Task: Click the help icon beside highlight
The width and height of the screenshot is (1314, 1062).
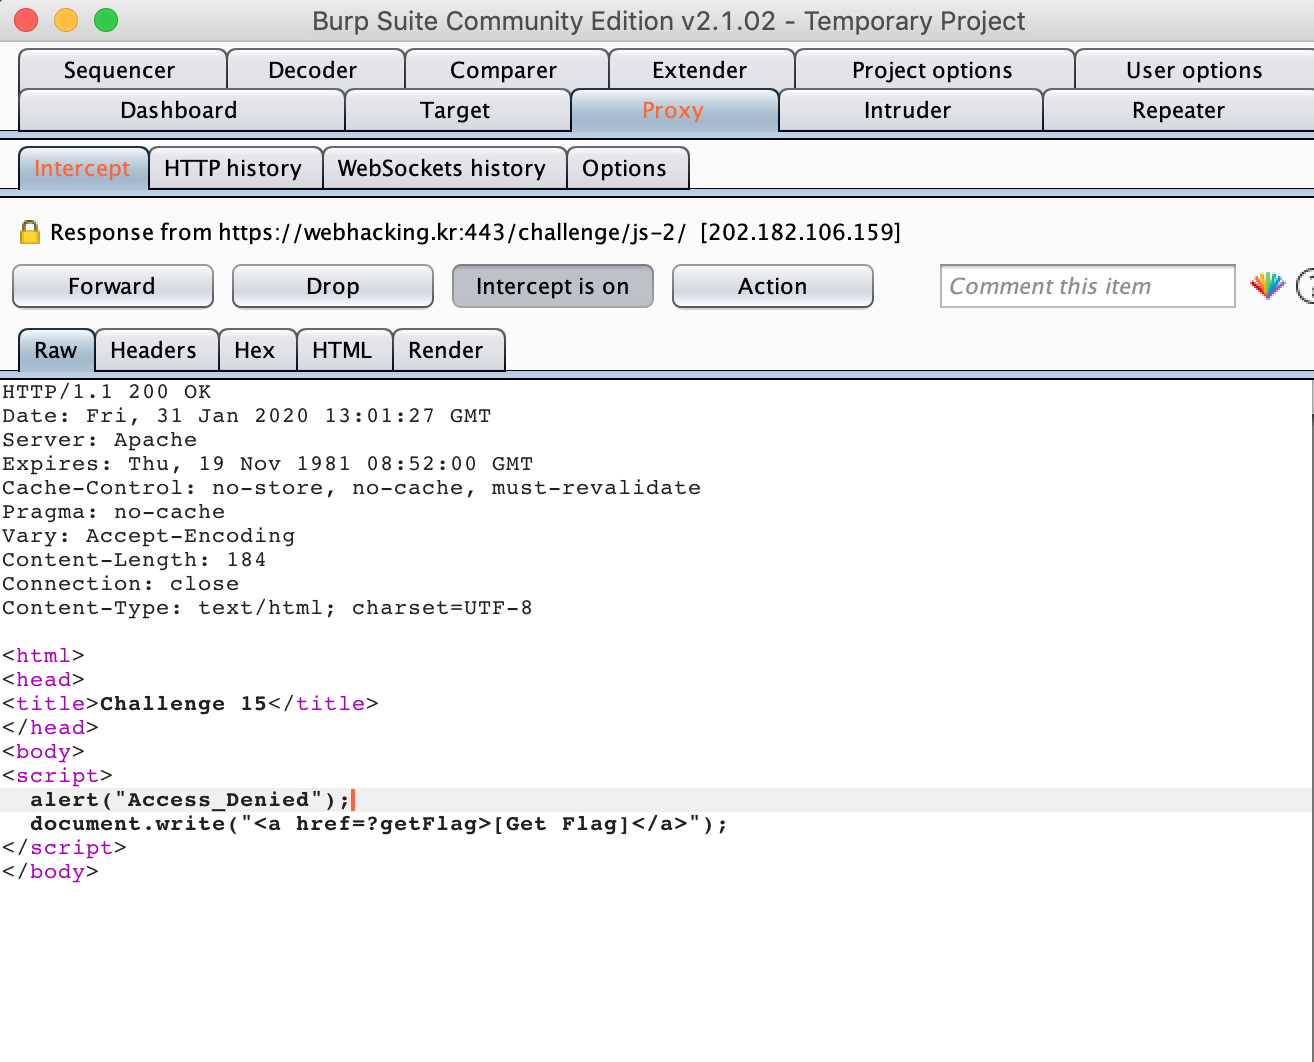Action: point(1305,286)
